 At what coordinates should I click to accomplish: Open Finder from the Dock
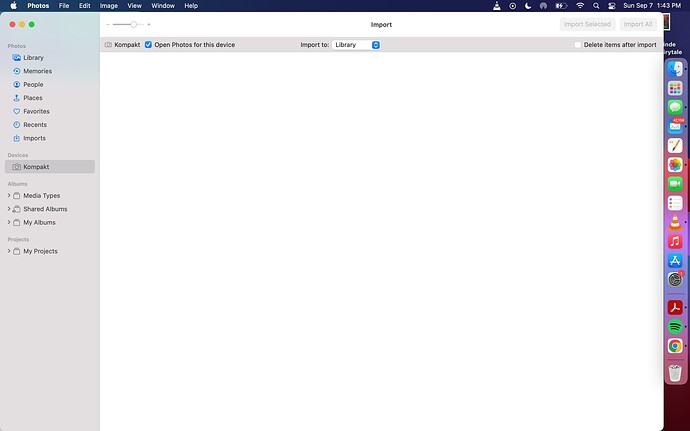click(x=675, y=69)
